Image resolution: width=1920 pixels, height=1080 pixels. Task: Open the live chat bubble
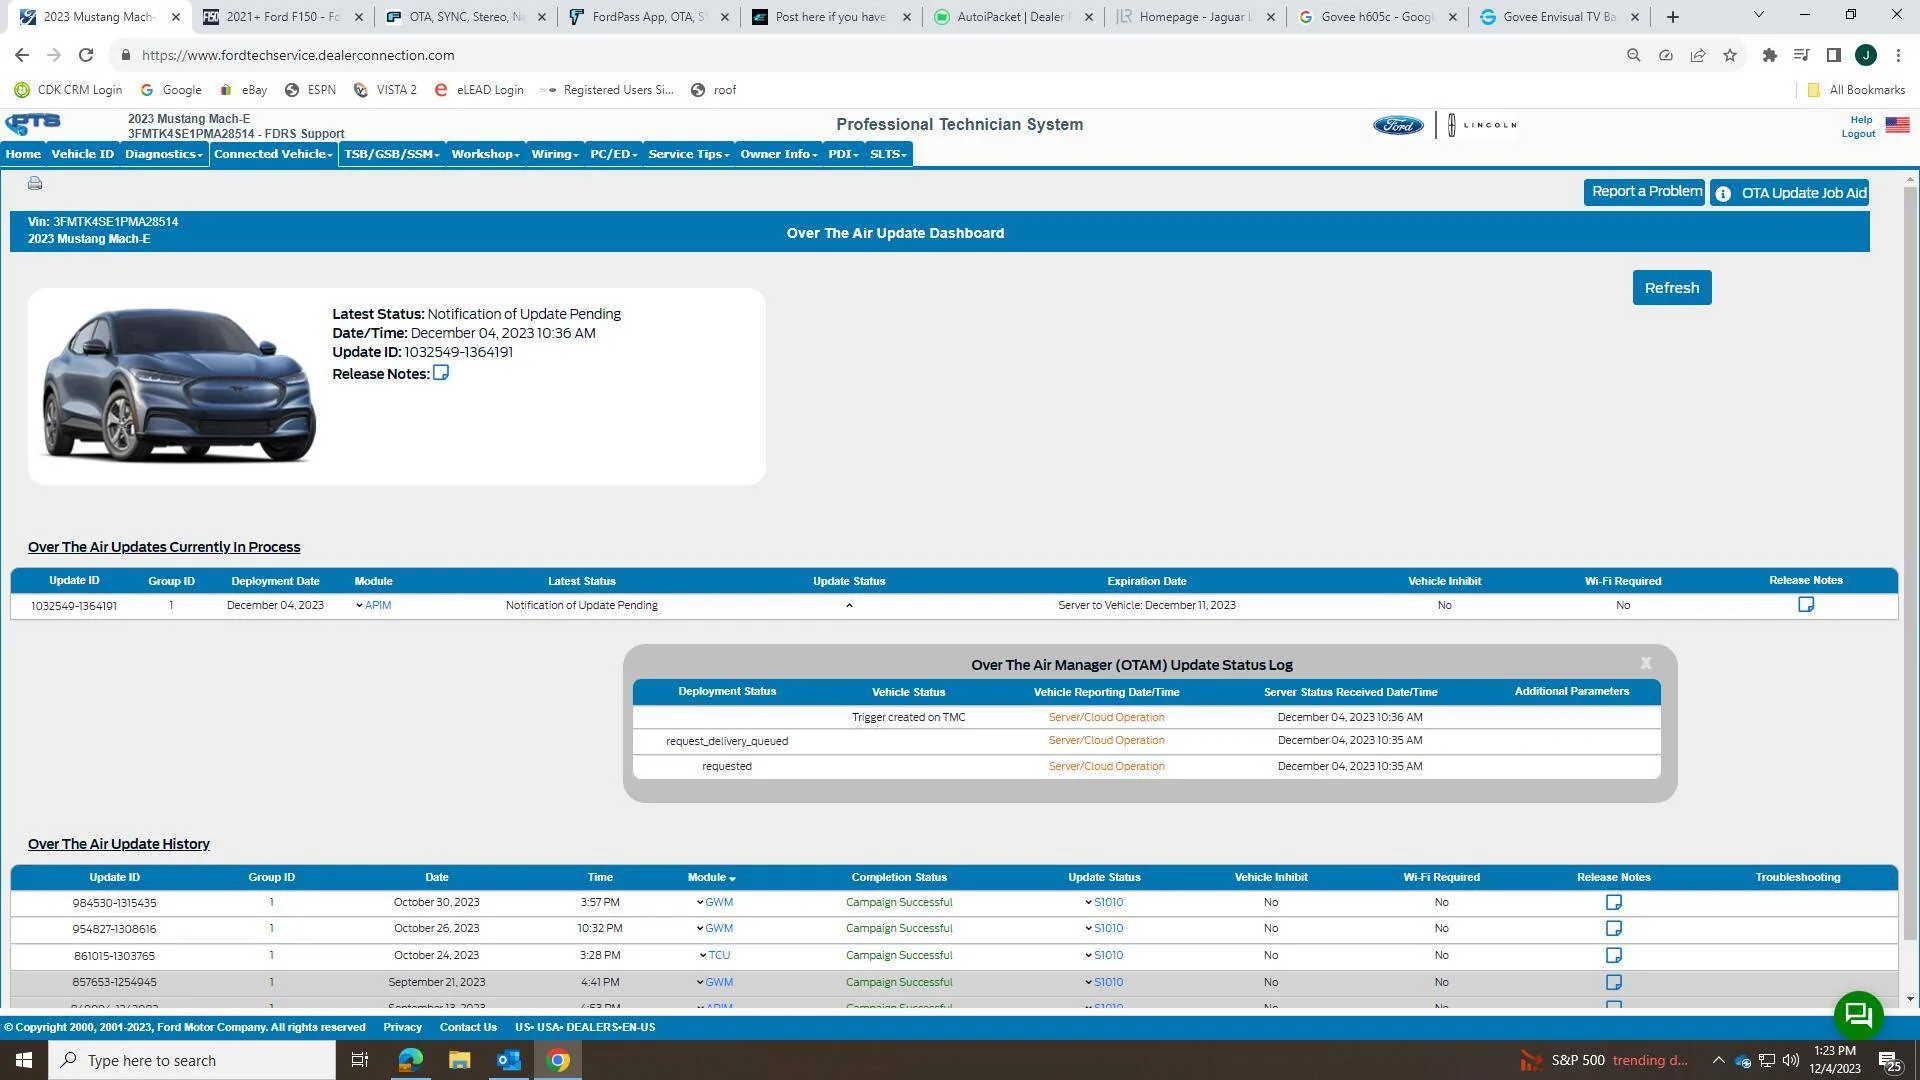click(x=1858, y=1015)
